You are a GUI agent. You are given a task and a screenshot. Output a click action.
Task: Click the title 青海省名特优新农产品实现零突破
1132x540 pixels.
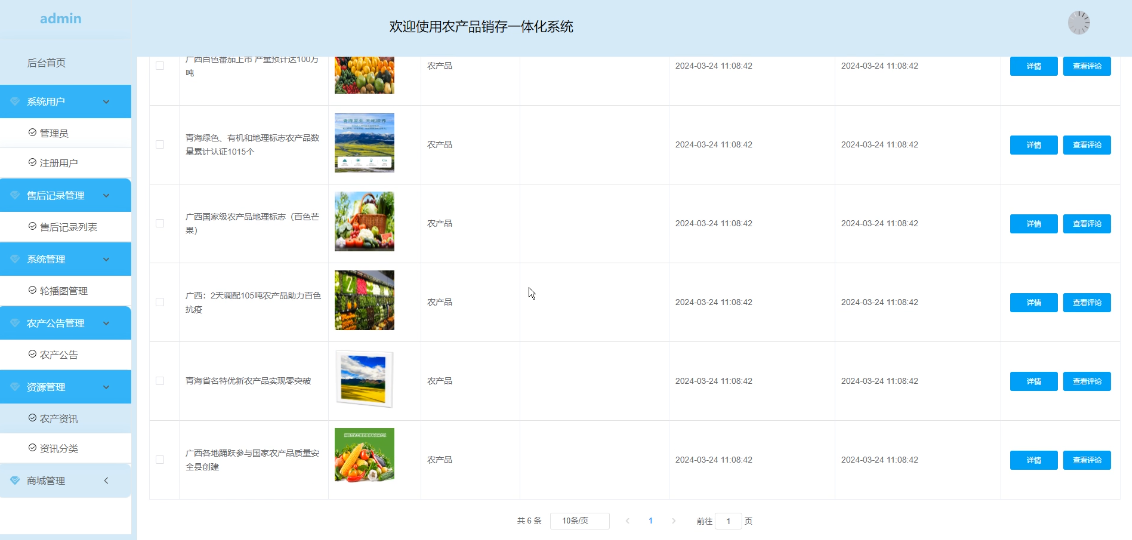248,380
